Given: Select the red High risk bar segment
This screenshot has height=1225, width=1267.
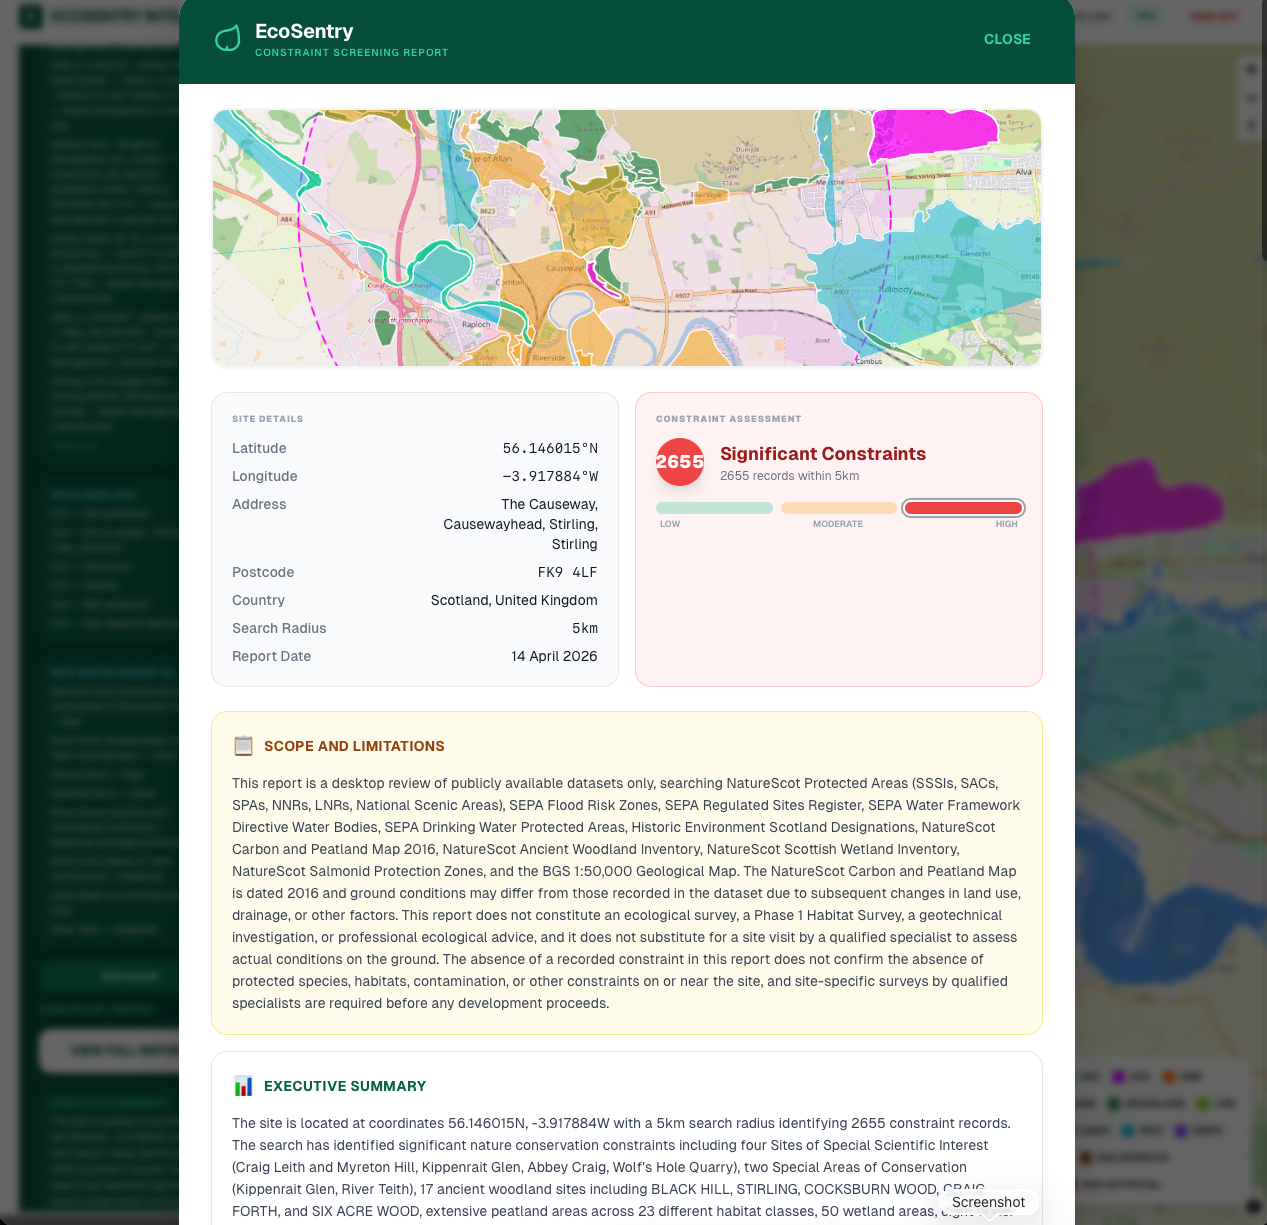Looking at the screenshot, I should tap(963, 508).
